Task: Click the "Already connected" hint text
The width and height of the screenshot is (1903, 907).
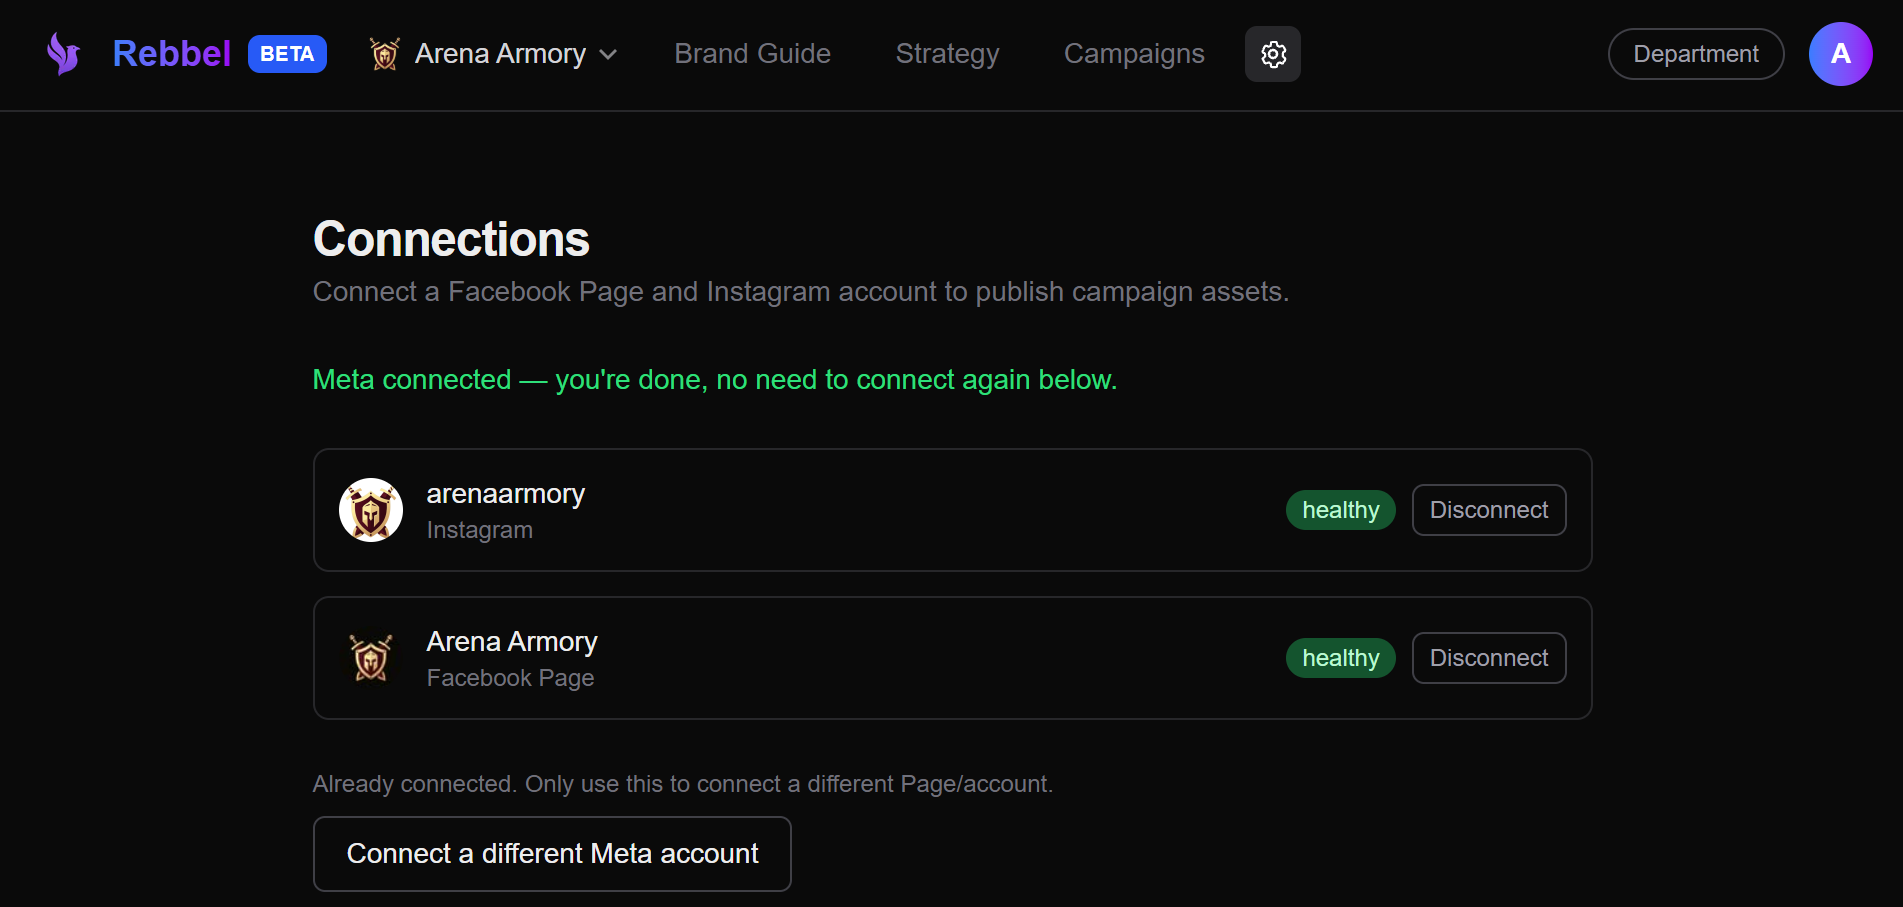Action: (683, 784)
